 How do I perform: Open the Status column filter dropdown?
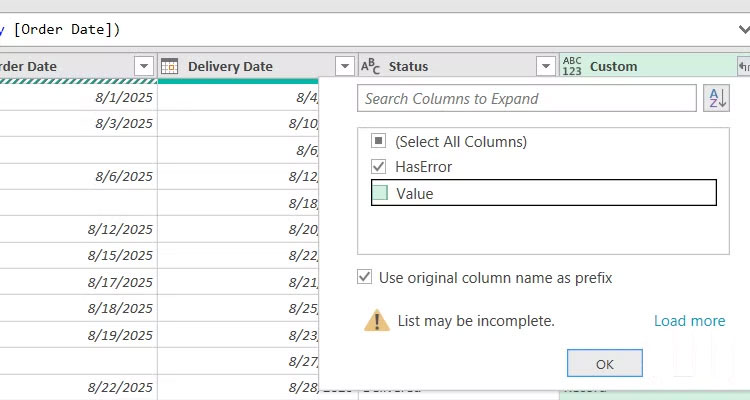pos(545,66)
